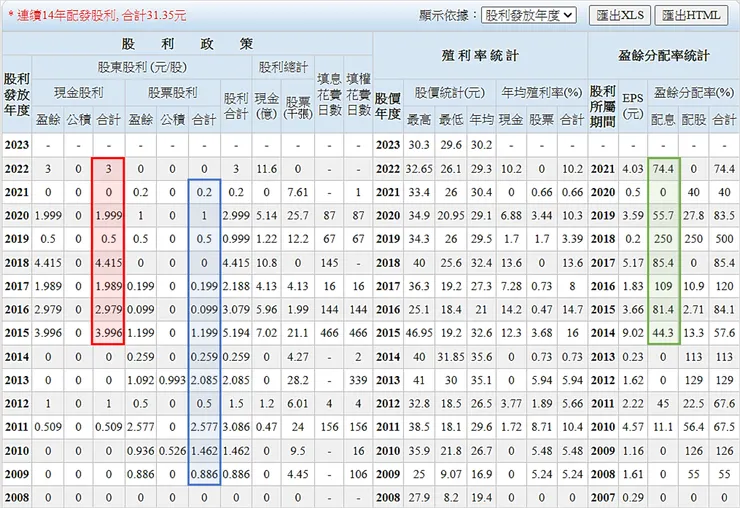Click the red note 連續14年配發股利, 合計31.35元
This screenshot has height=508, width=740.
pos(97,16)
